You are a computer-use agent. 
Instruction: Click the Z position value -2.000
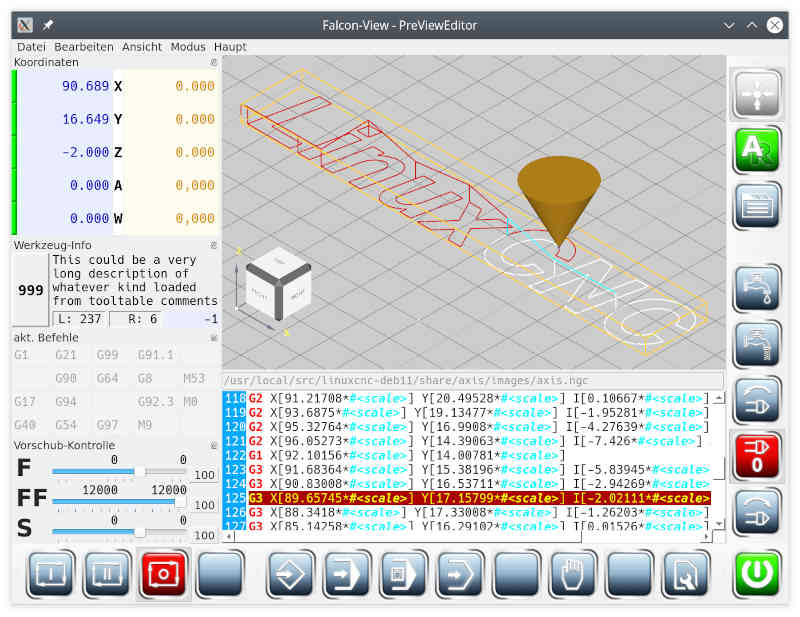85,152
